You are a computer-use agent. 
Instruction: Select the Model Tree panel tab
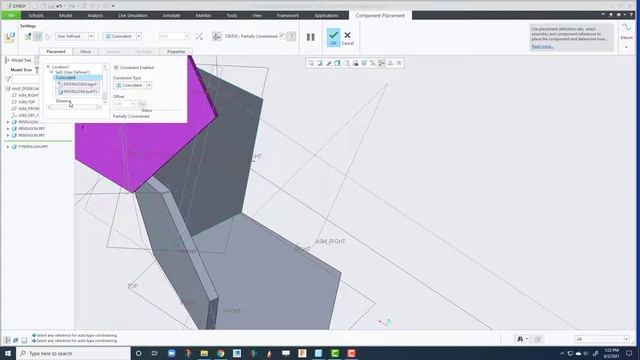[x=19, y=60]
